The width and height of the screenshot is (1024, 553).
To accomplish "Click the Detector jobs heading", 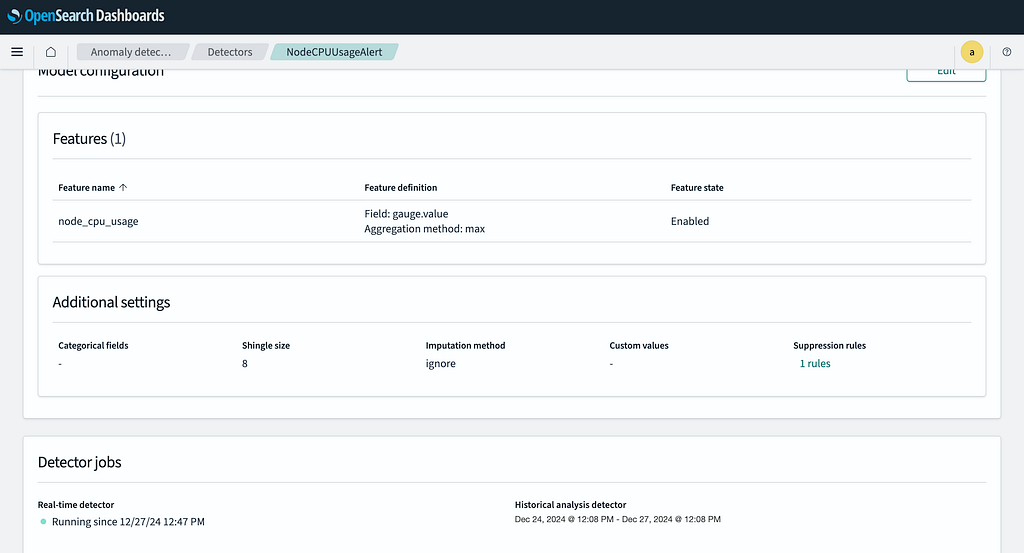I will [80, 462].
